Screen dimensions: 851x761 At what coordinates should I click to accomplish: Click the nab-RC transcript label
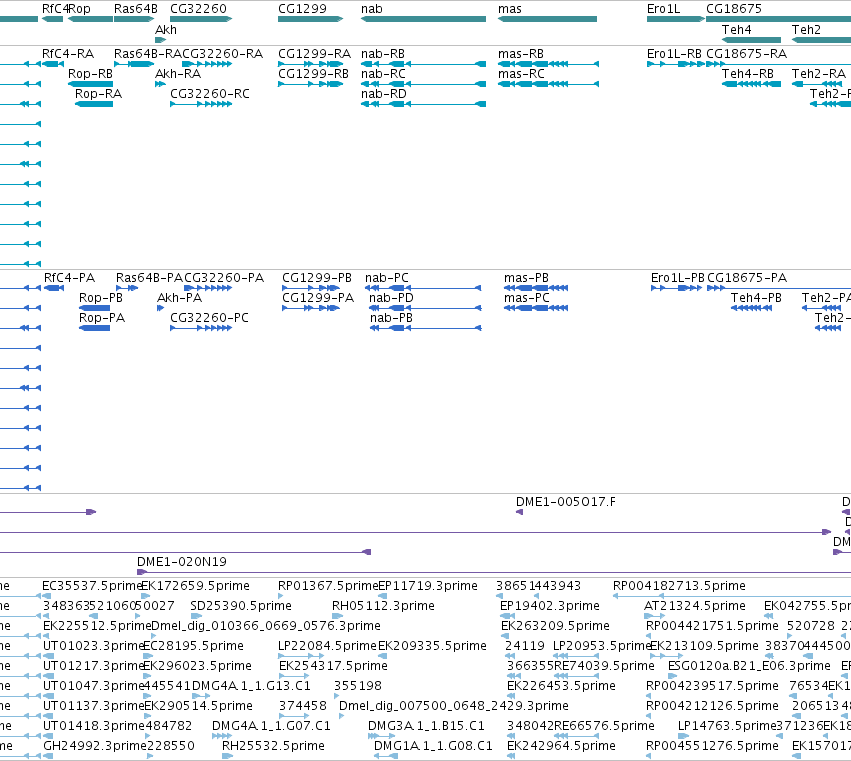pyautogui.click(x=383, y=74)
